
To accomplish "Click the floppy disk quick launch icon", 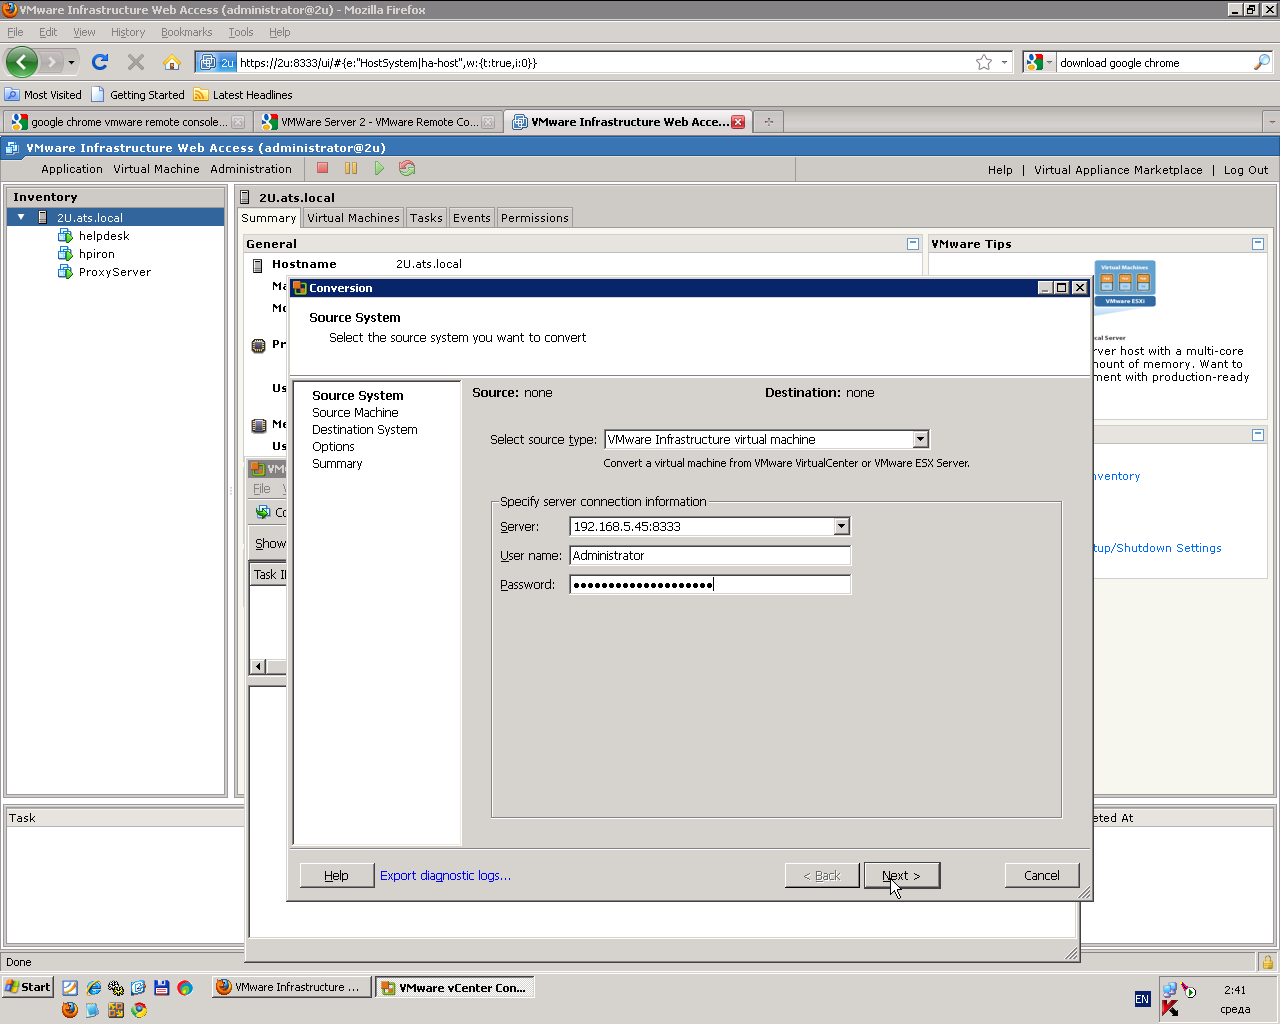I will point(162,987).
